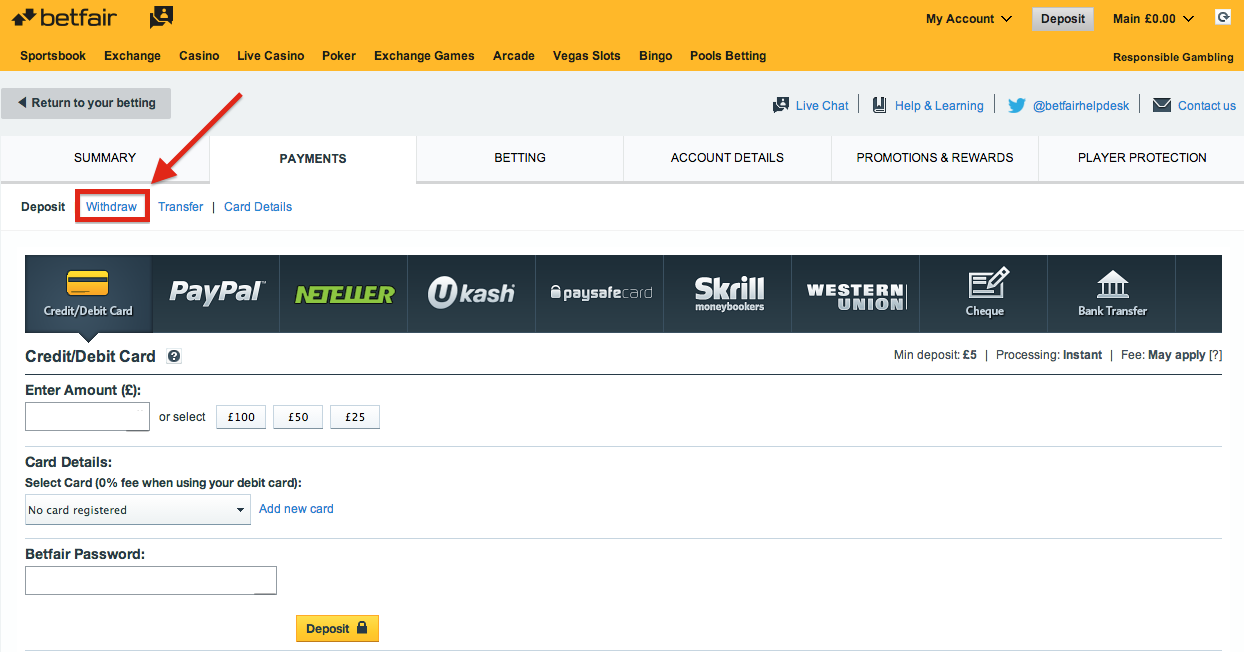Click the Deposit button in the top header
Viewport: 1244px width, 652px height.
tap(1063, 19)
